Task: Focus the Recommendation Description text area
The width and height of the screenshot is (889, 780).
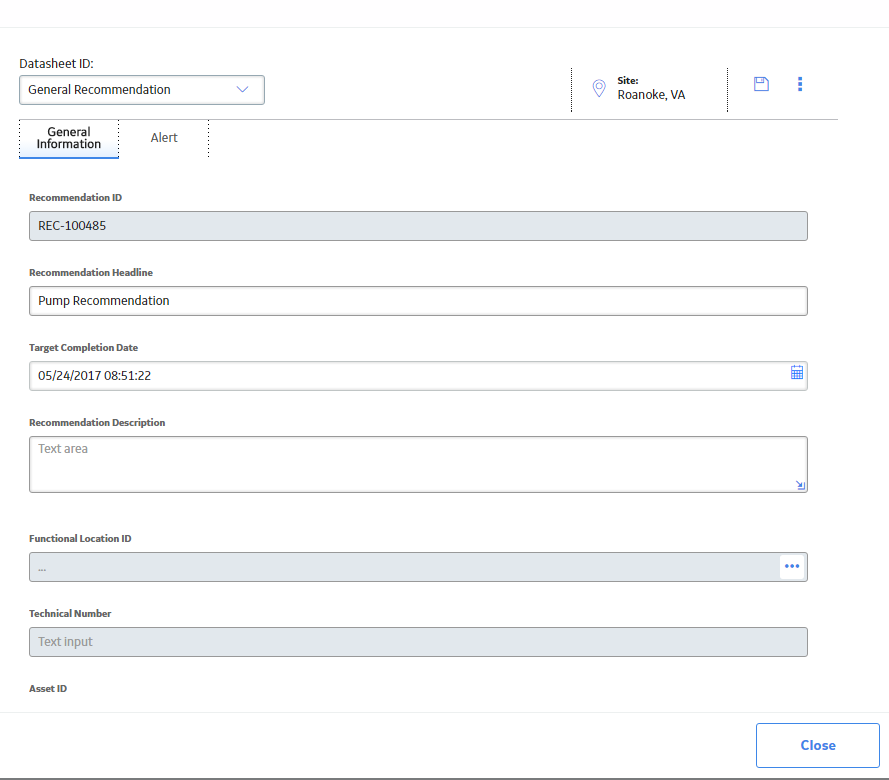Action: pos(418,464)
